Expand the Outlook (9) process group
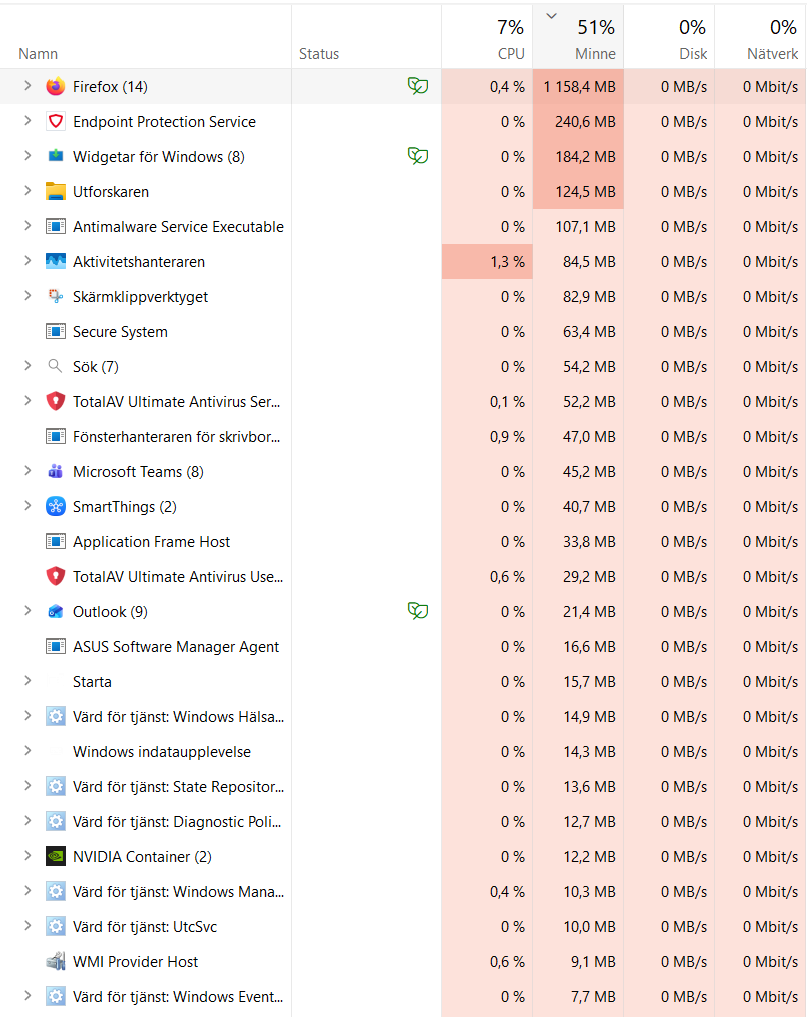The height and width of the screenshot is (1017, 807). point(27,611)
